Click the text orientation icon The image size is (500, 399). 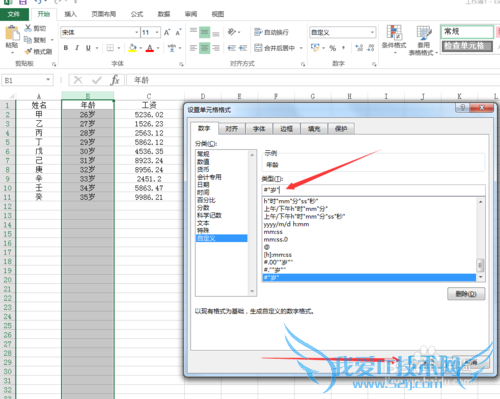(x=232, y=32)
